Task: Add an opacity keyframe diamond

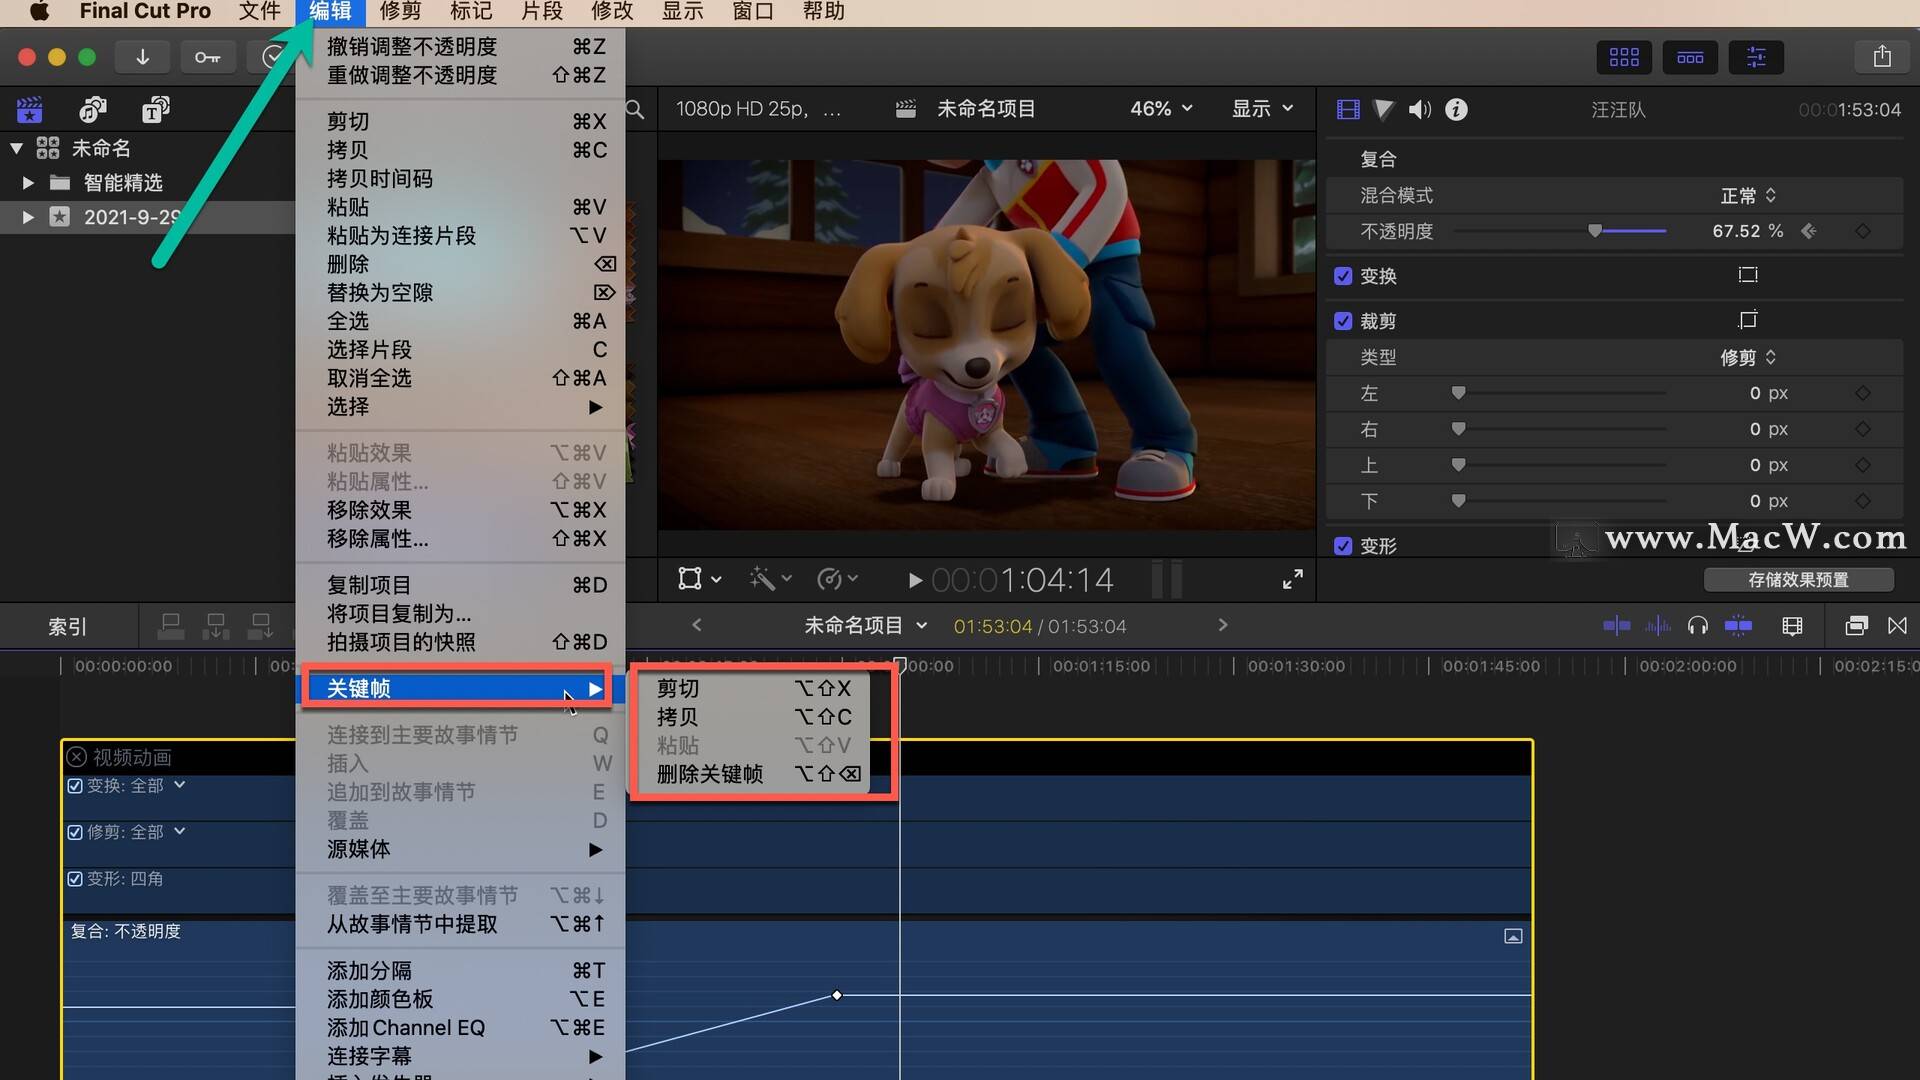Action: click(x=1862, y=231)
